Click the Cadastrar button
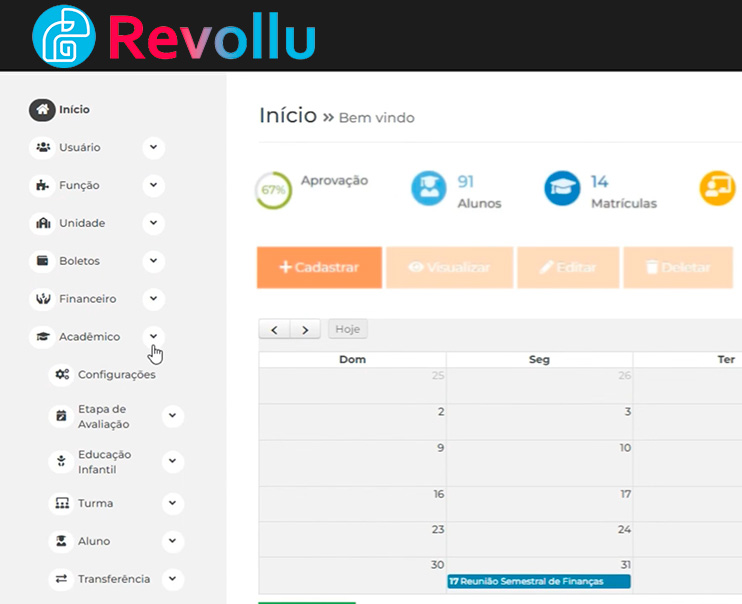The height and width of the screenshot is (604, 742). 319,267
